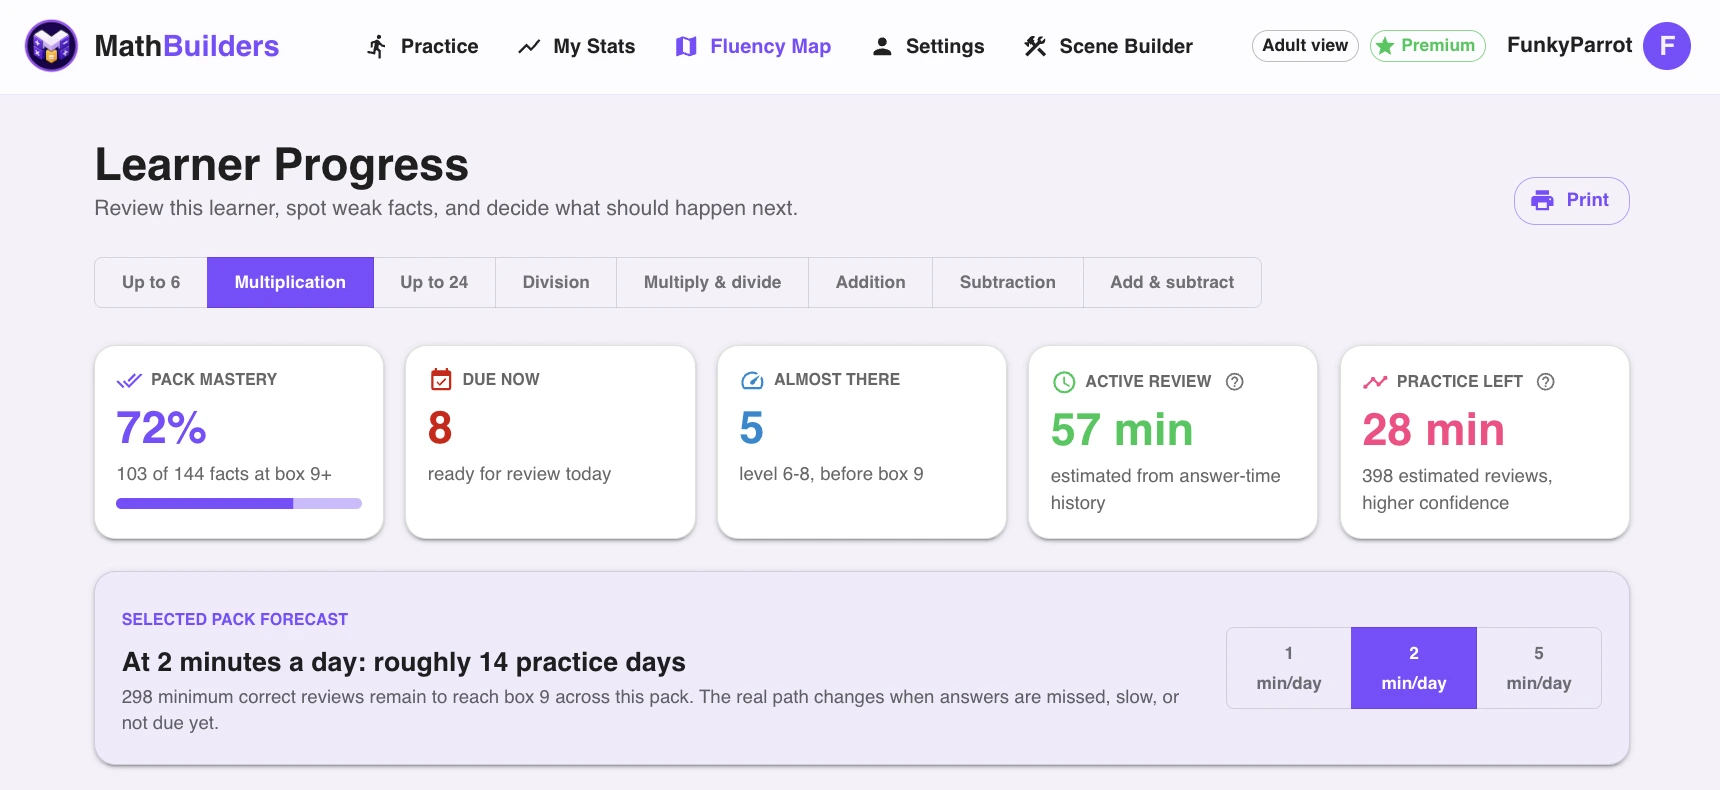Image resolution: width=1720 pixels, height=790 pixels.
Task: Click the Almost There gauge icon
Action: pos(752,380)
